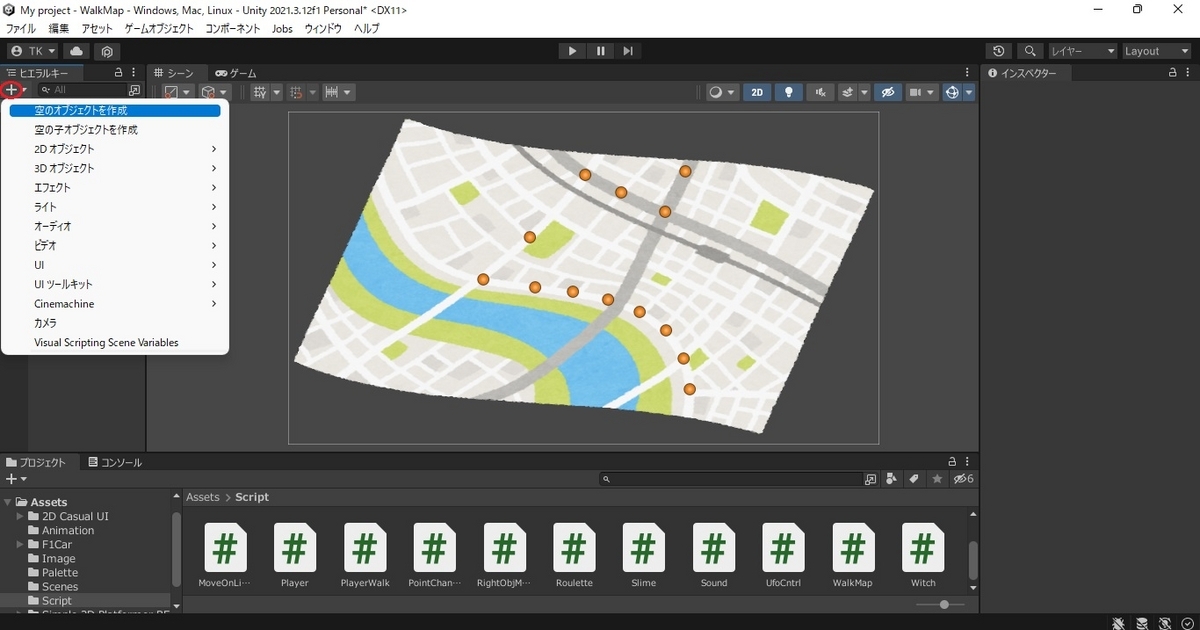
Task: Expand the 2D Casual UI folder
Action: 20,517
